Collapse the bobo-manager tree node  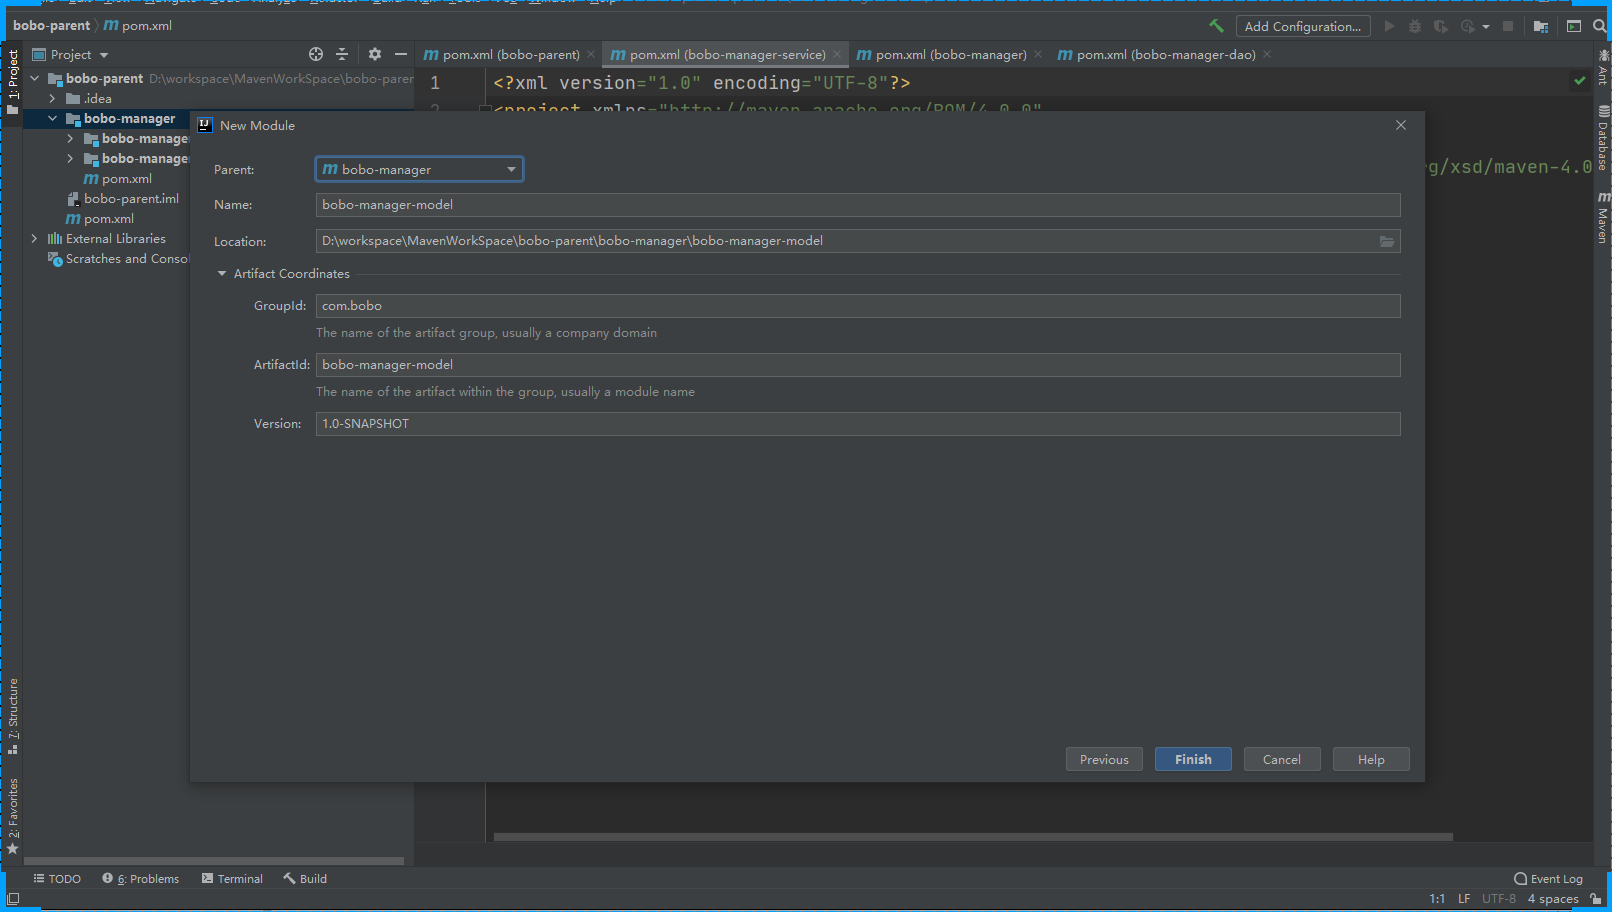(x=53, y=118)
